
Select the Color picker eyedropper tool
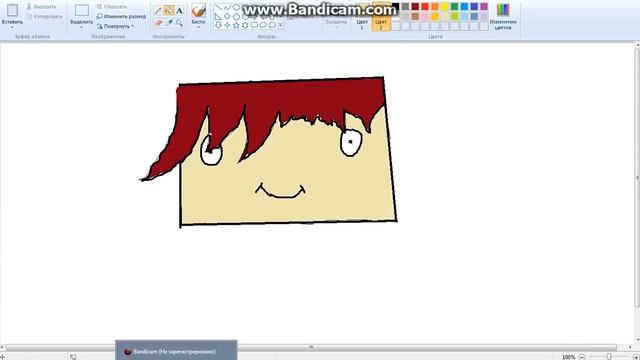[x=169, y=23]
